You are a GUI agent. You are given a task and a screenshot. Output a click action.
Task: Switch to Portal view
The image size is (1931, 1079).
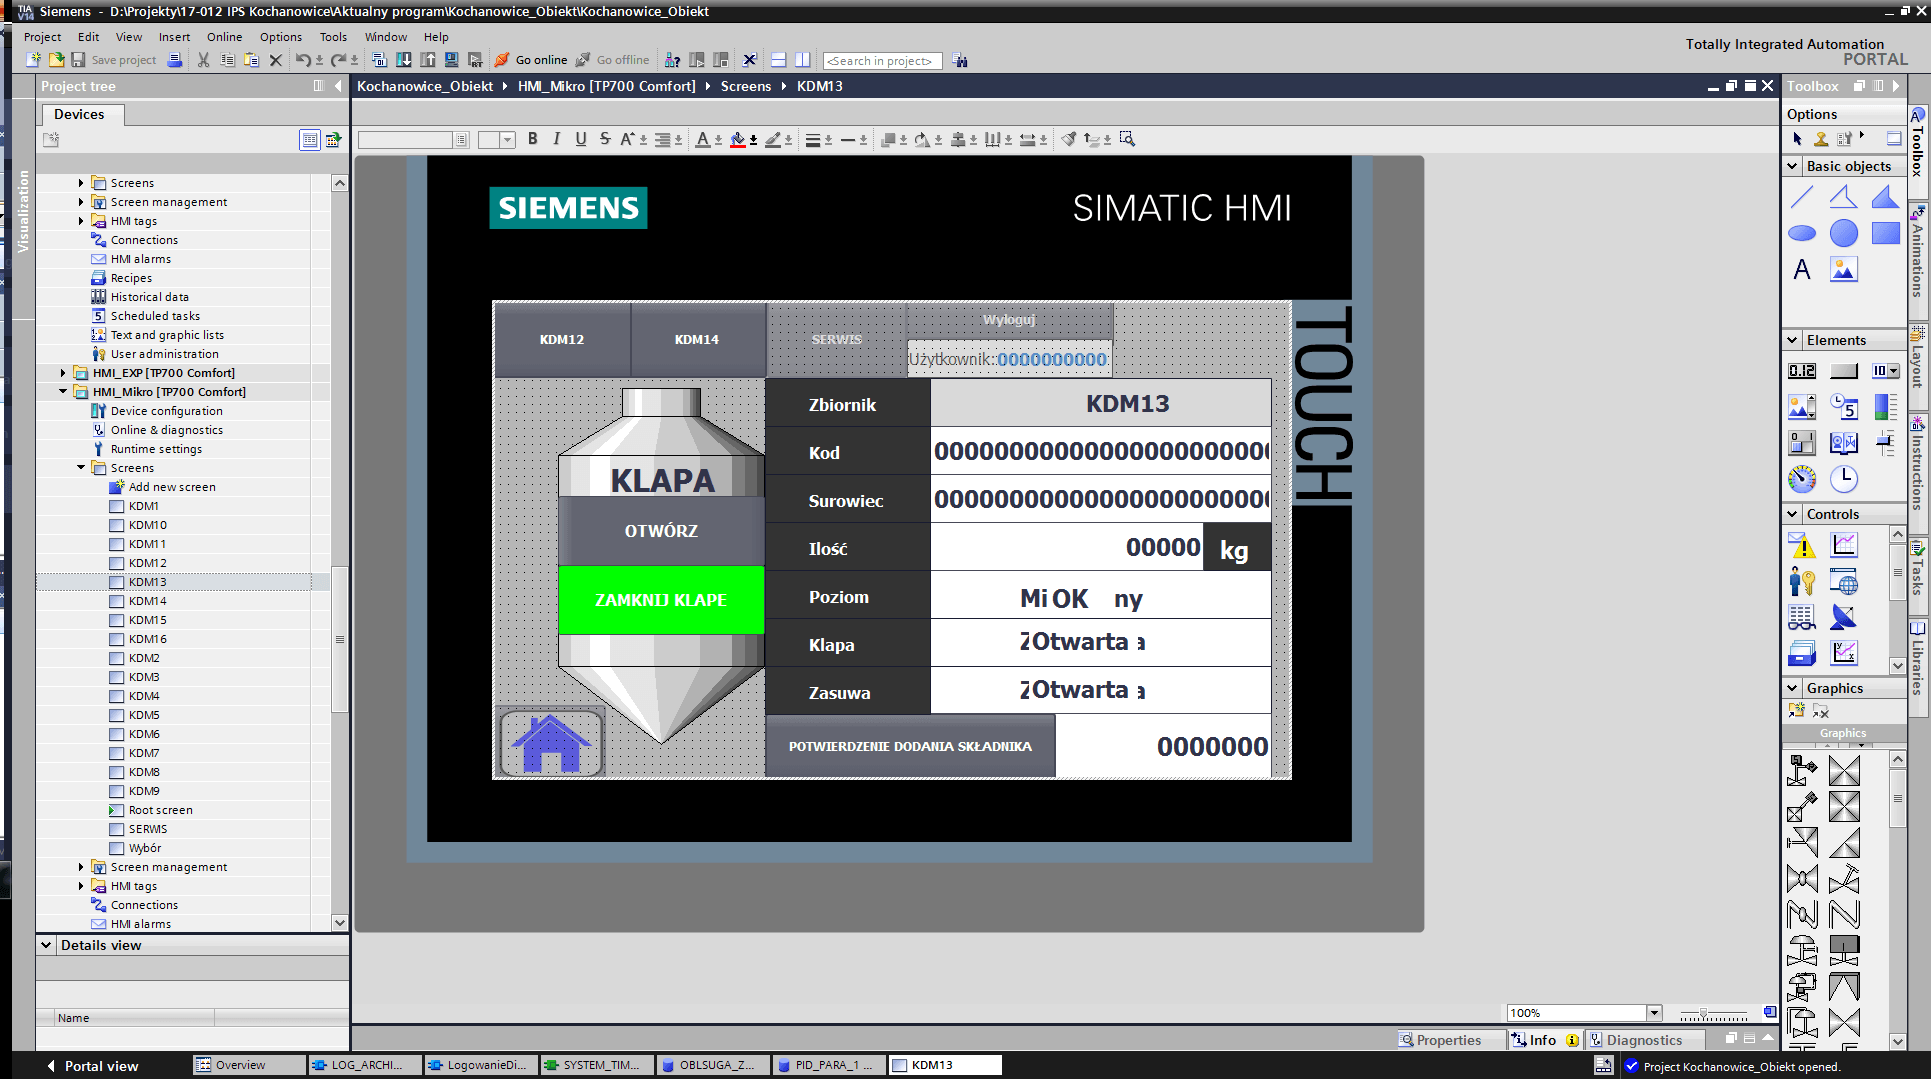92,1066
